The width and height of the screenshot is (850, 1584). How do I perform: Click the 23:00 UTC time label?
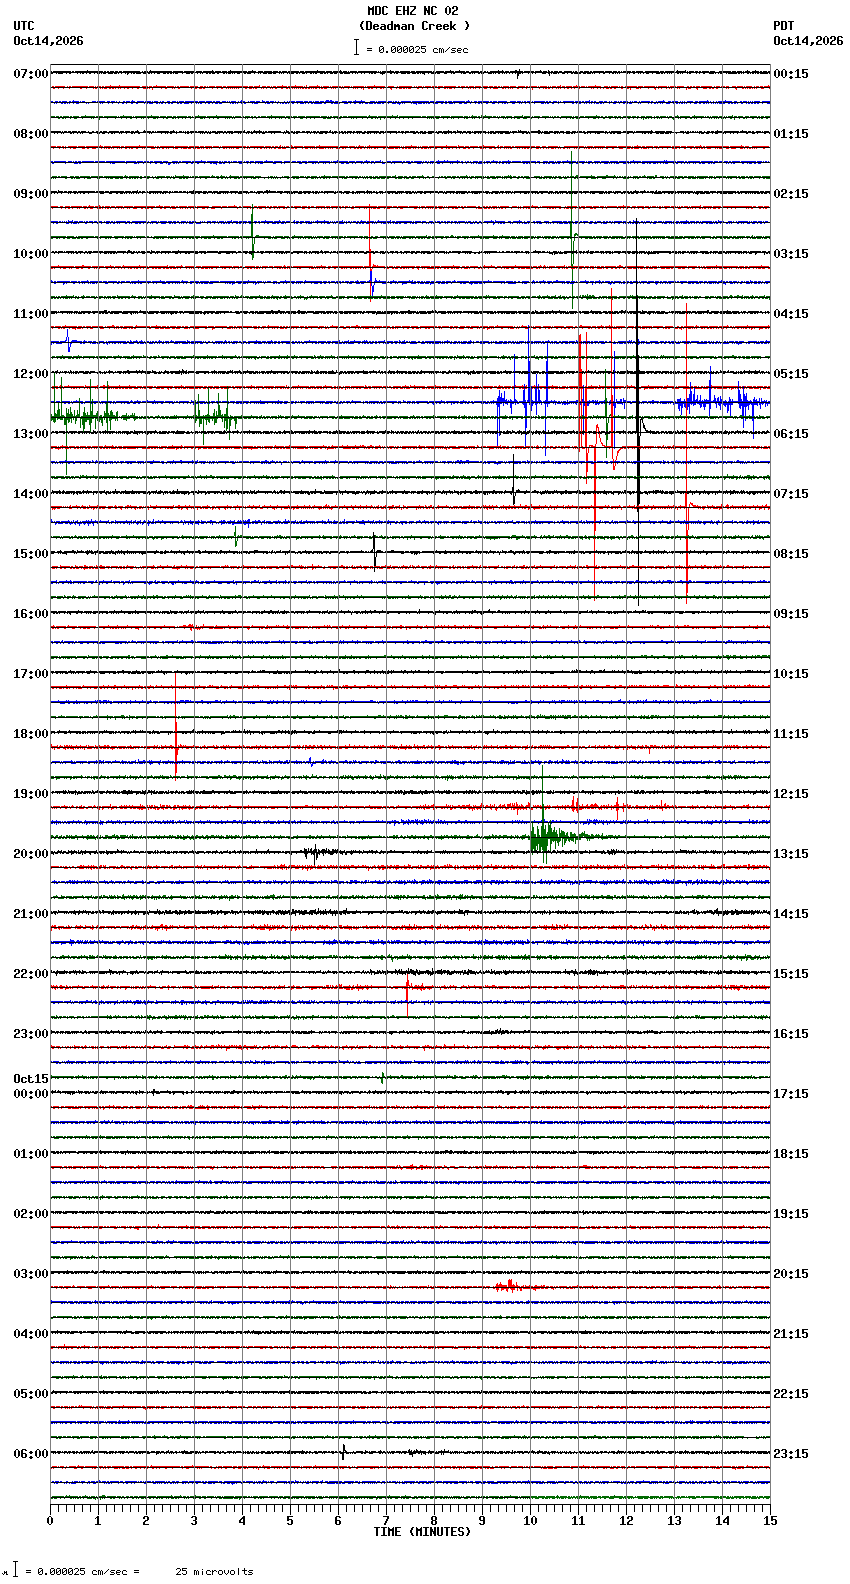31,1034
